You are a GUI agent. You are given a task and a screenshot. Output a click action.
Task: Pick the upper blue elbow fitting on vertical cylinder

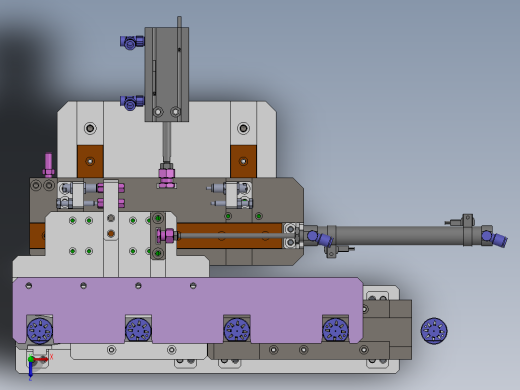(132, 42)
